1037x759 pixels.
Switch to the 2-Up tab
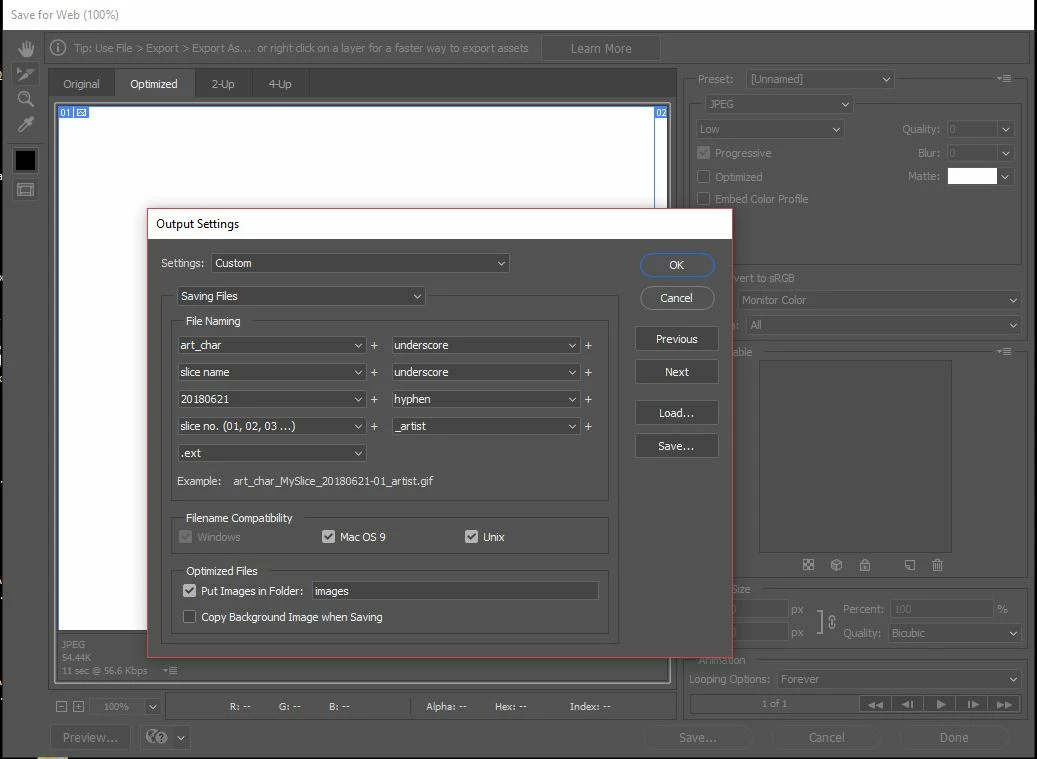[223, 84]
